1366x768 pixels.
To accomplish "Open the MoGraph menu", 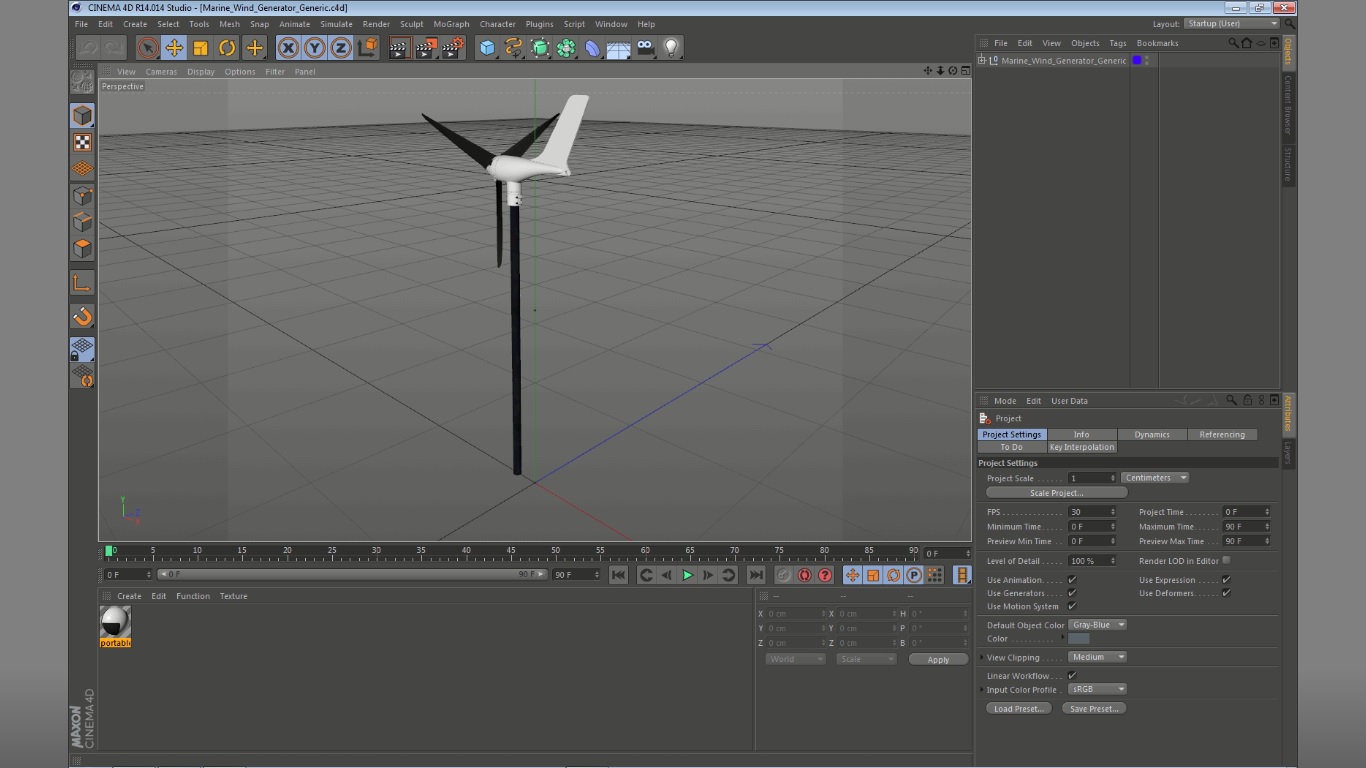I will pyautogui.click(x=451, y=24).
